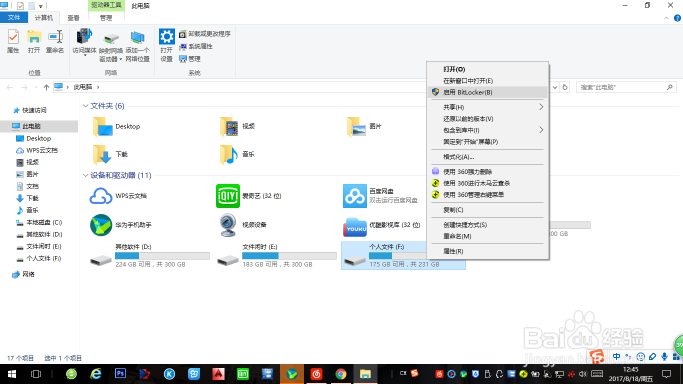Click the Windows Start button
Screen dimensions: 683x384
[12, 374]
